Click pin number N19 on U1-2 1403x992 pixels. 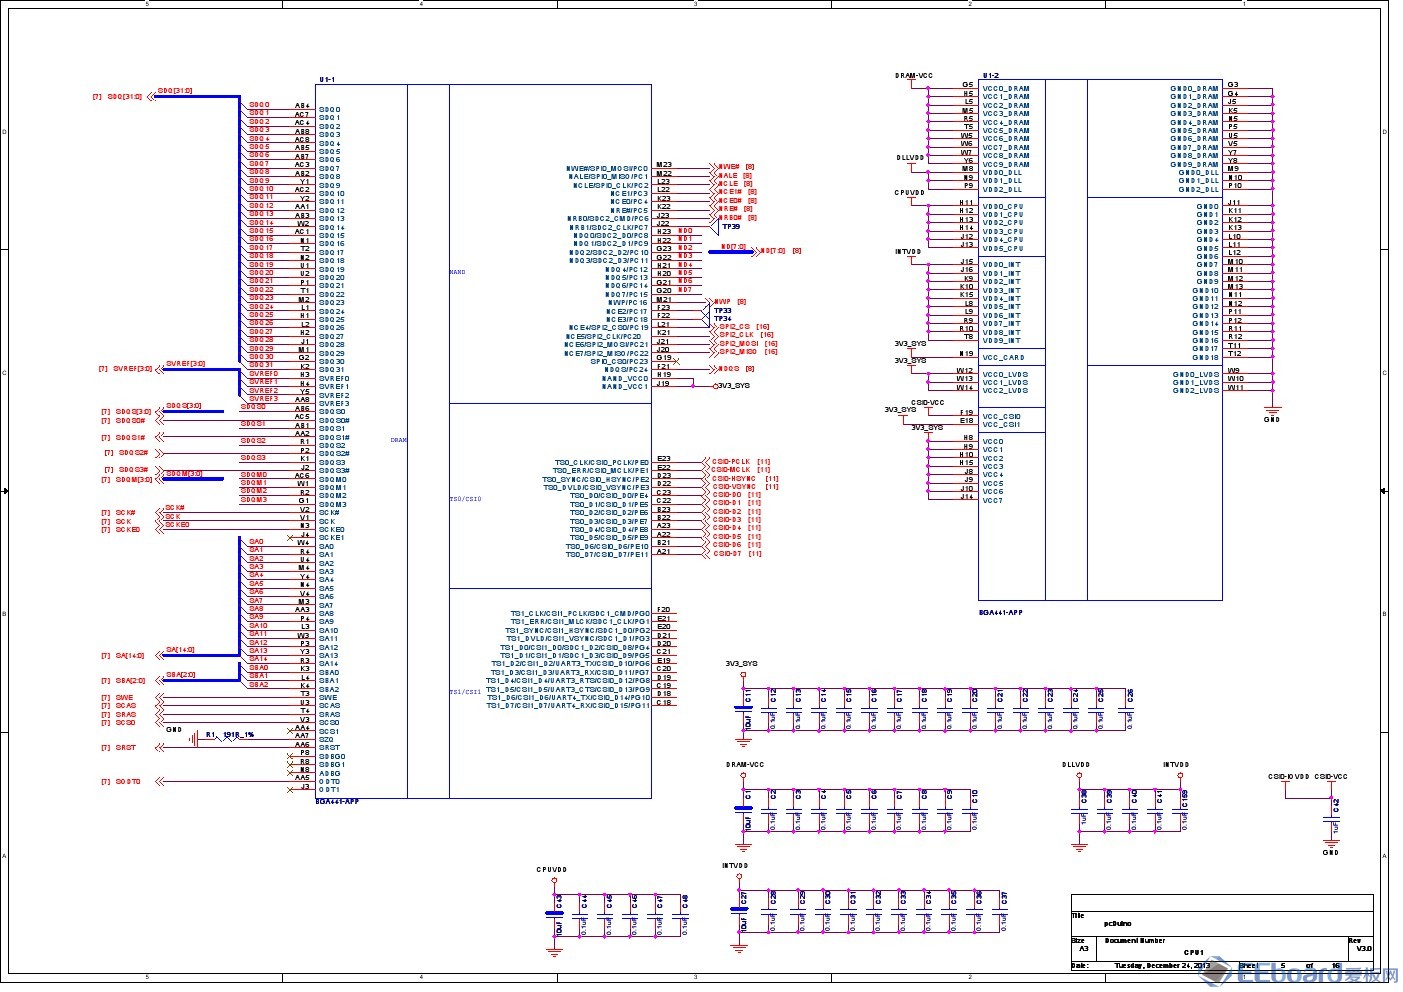coord(966,353)
